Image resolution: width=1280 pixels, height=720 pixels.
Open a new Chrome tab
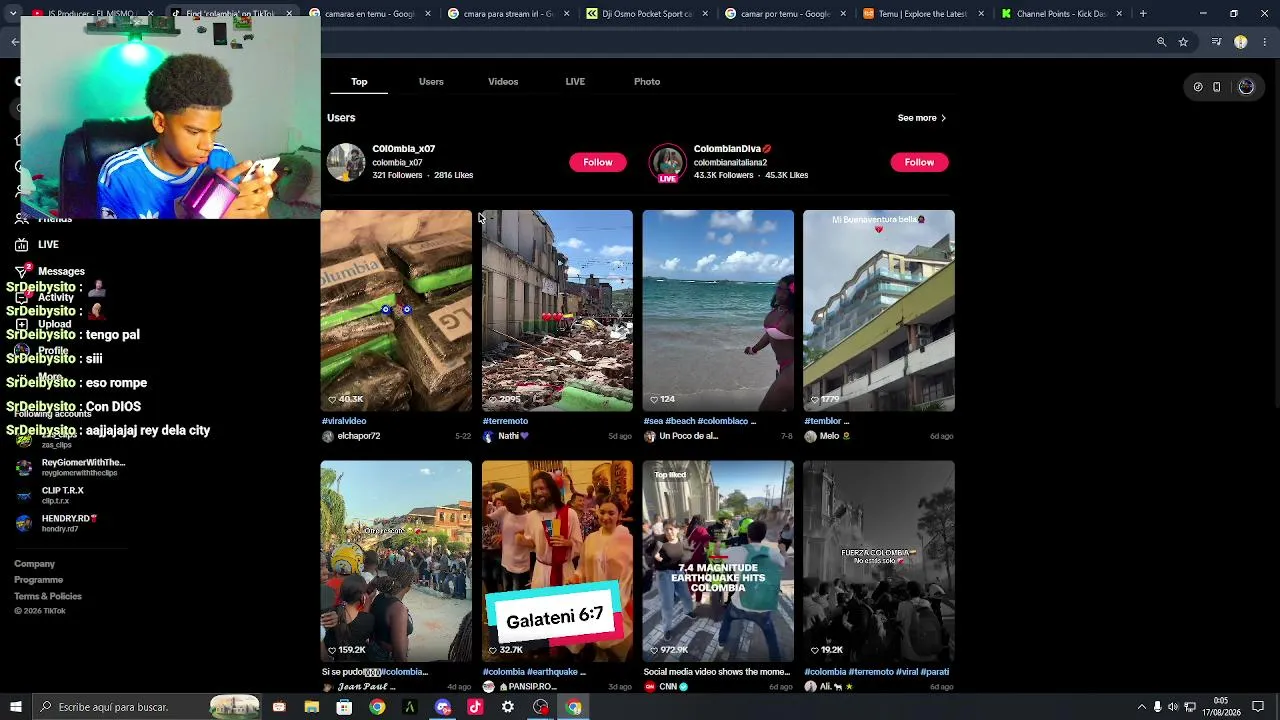click(x=1143, y=14)
